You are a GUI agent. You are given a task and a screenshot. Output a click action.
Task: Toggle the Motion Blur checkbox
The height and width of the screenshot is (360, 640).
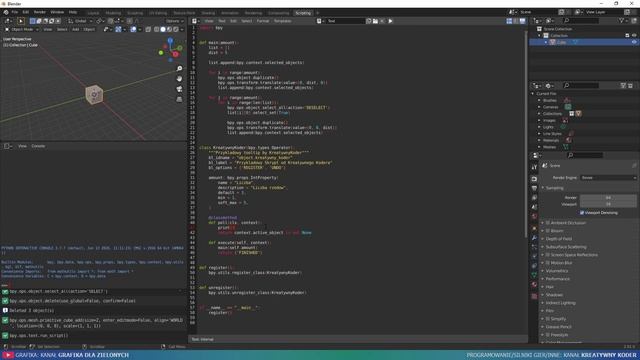548,263
